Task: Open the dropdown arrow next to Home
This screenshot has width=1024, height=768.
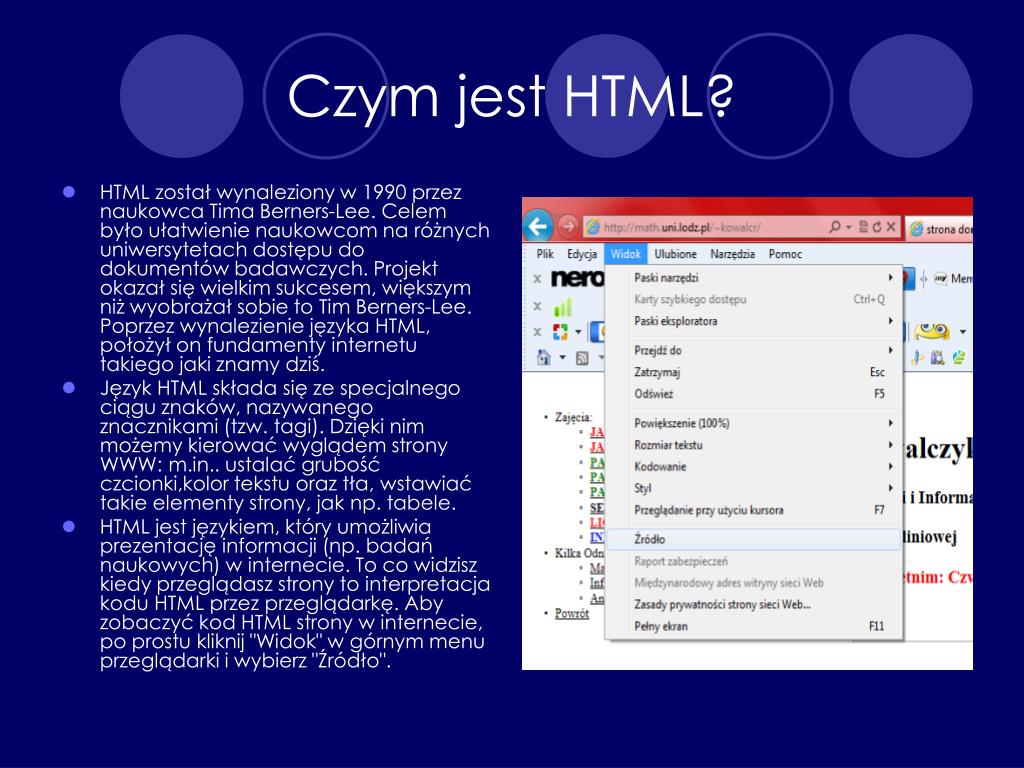Action: click(x=562, y=358)
